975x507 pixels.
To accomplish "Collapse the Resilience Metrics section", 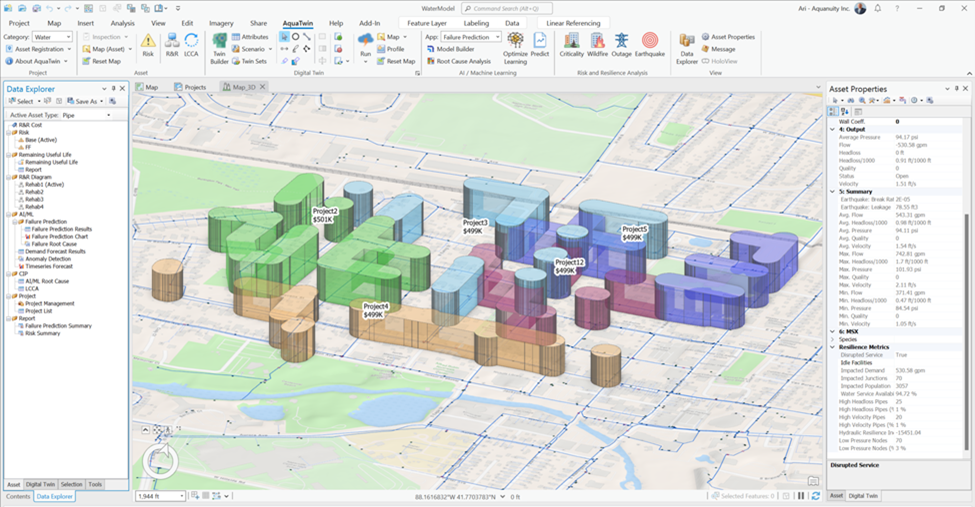I will [833, 346].
